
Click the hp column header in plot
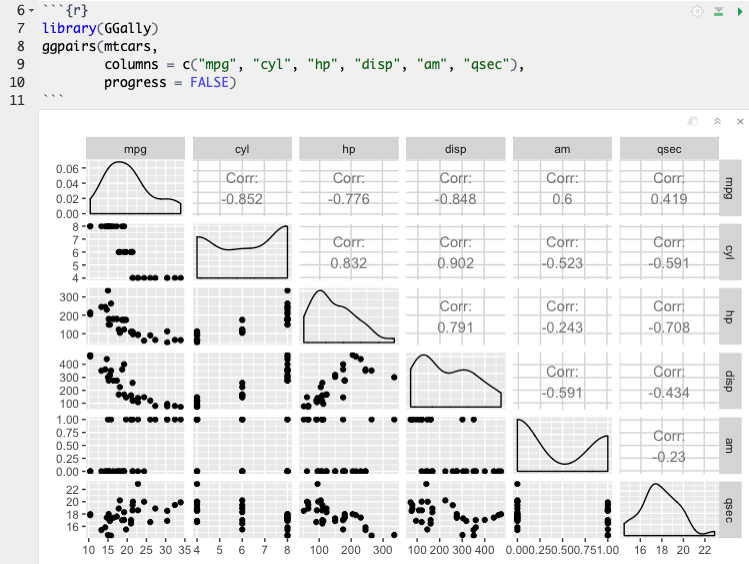click(349, 149)
